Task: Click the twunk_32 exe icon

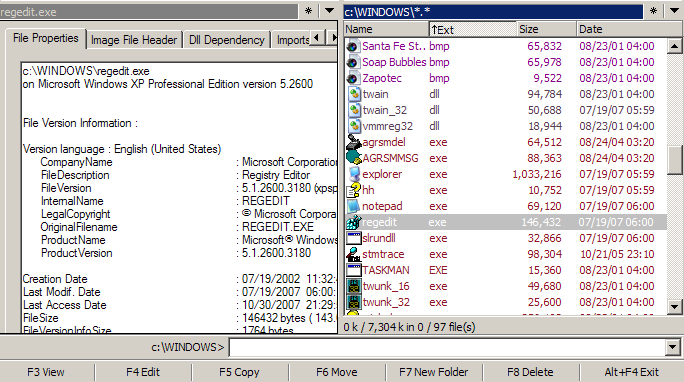Action: 354,302
